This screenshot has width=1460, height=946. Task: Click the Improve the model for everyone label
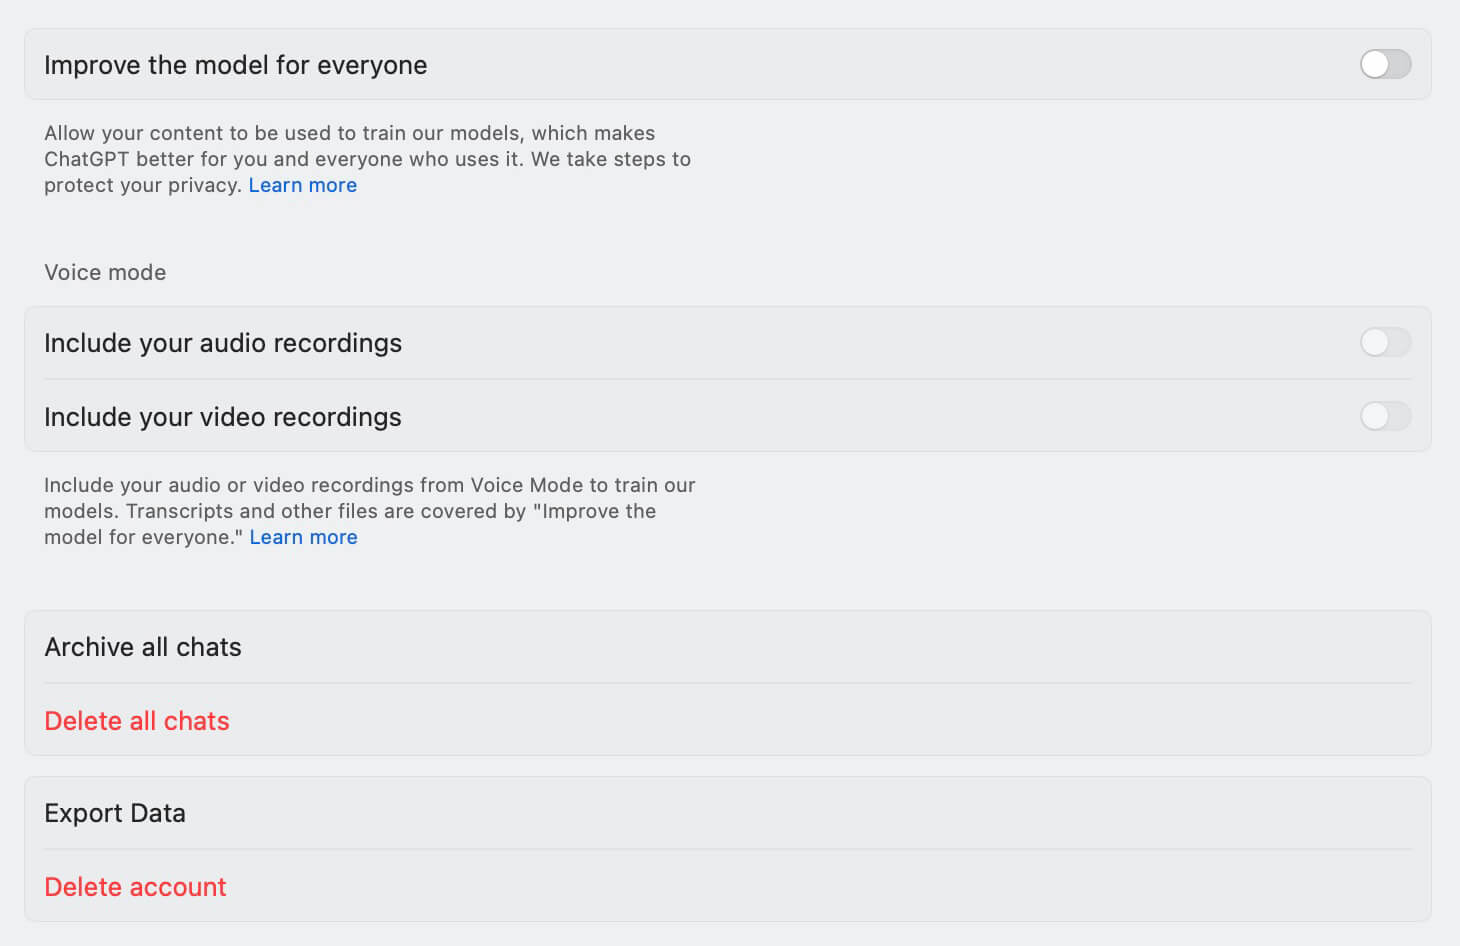(x=235, y=65)
